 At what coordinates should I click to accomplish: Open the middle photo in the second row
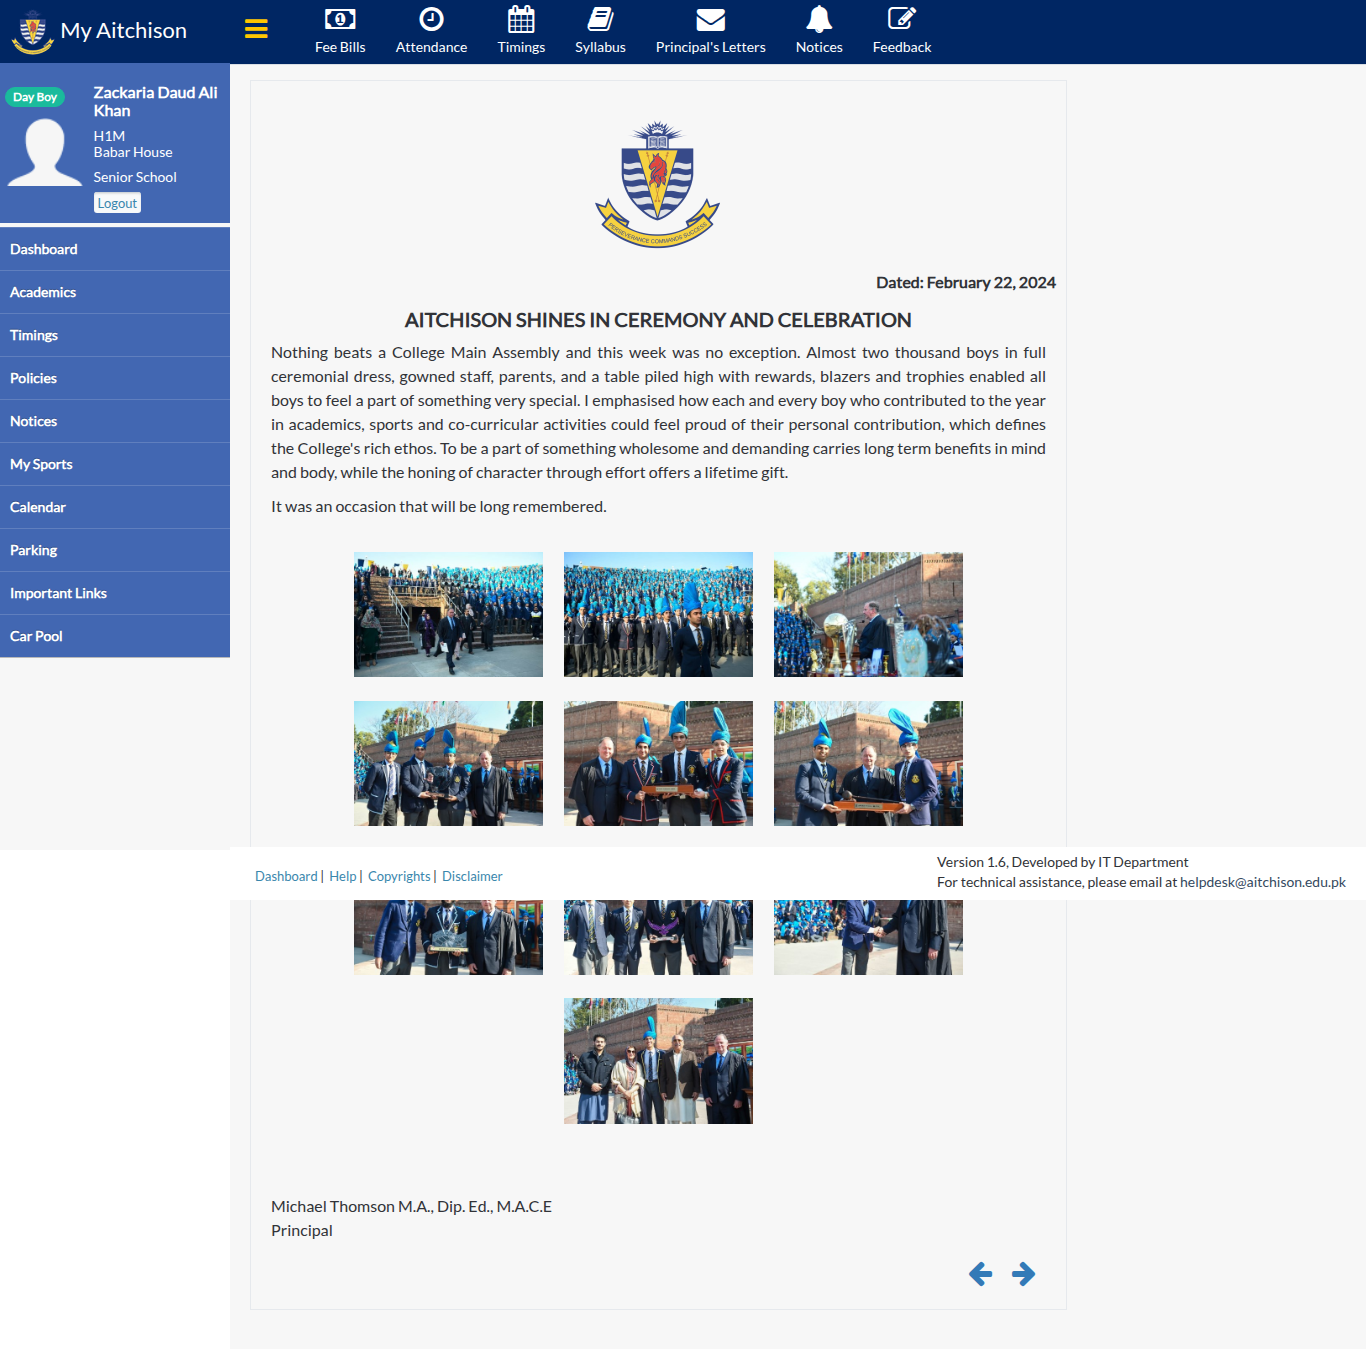pyautogui.click(x=658, y=763)
